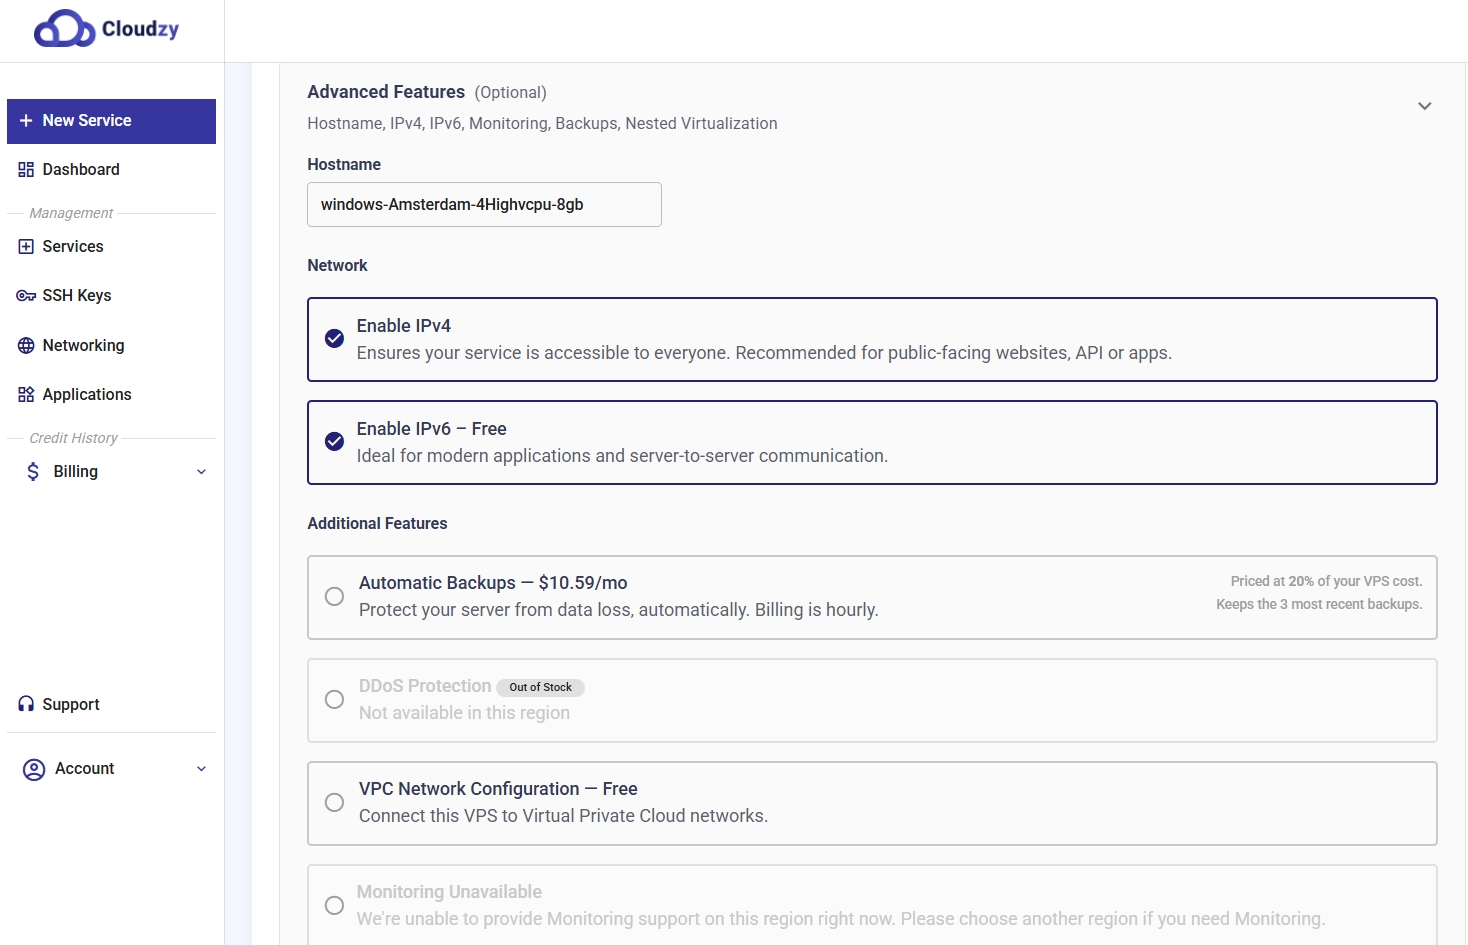Expand the Account menu chevron
The image size is (1468, 945).
201,769
